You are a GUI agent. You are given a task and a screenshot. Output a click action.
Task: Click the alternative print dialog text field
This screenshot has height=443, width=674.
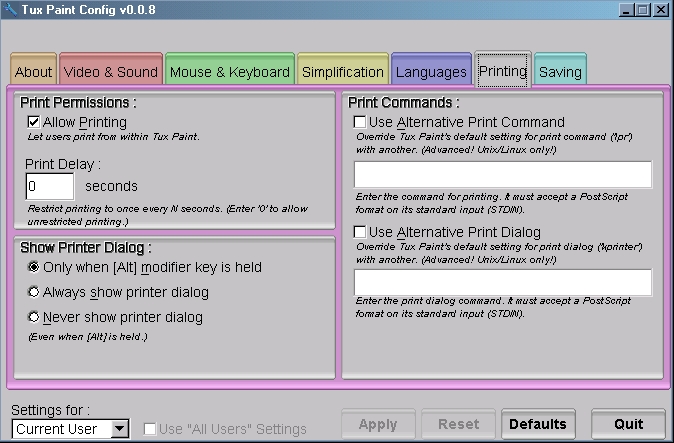pos(502,283)
